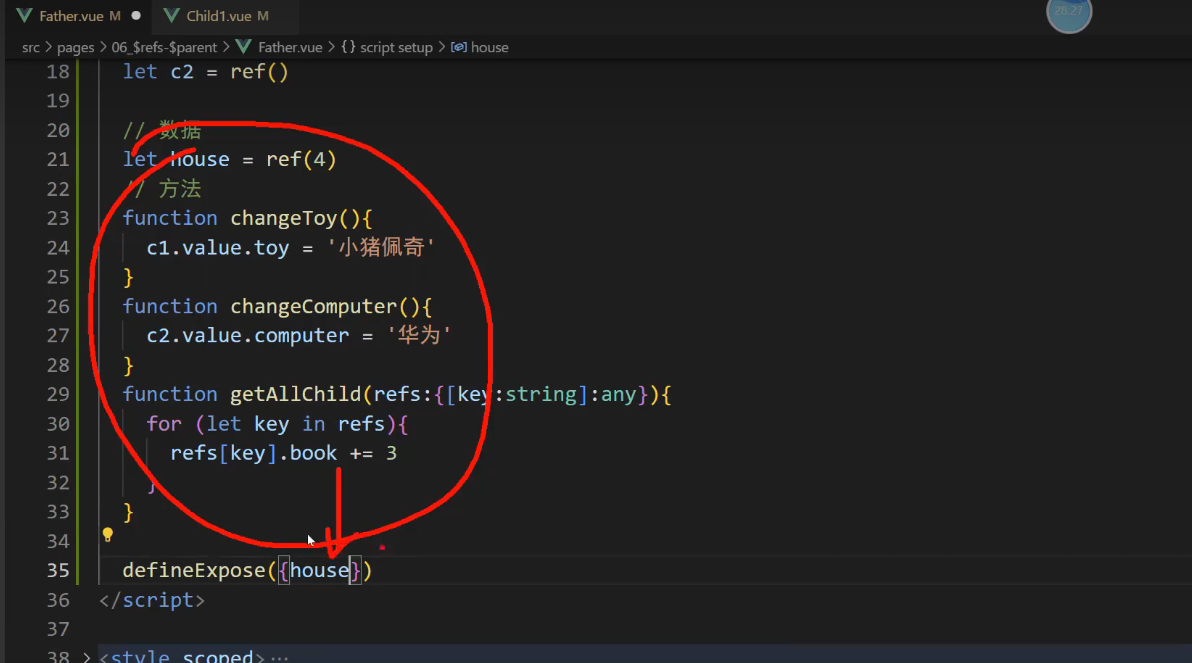Click line number 35
1192x663 pixels.
(58, 570)
